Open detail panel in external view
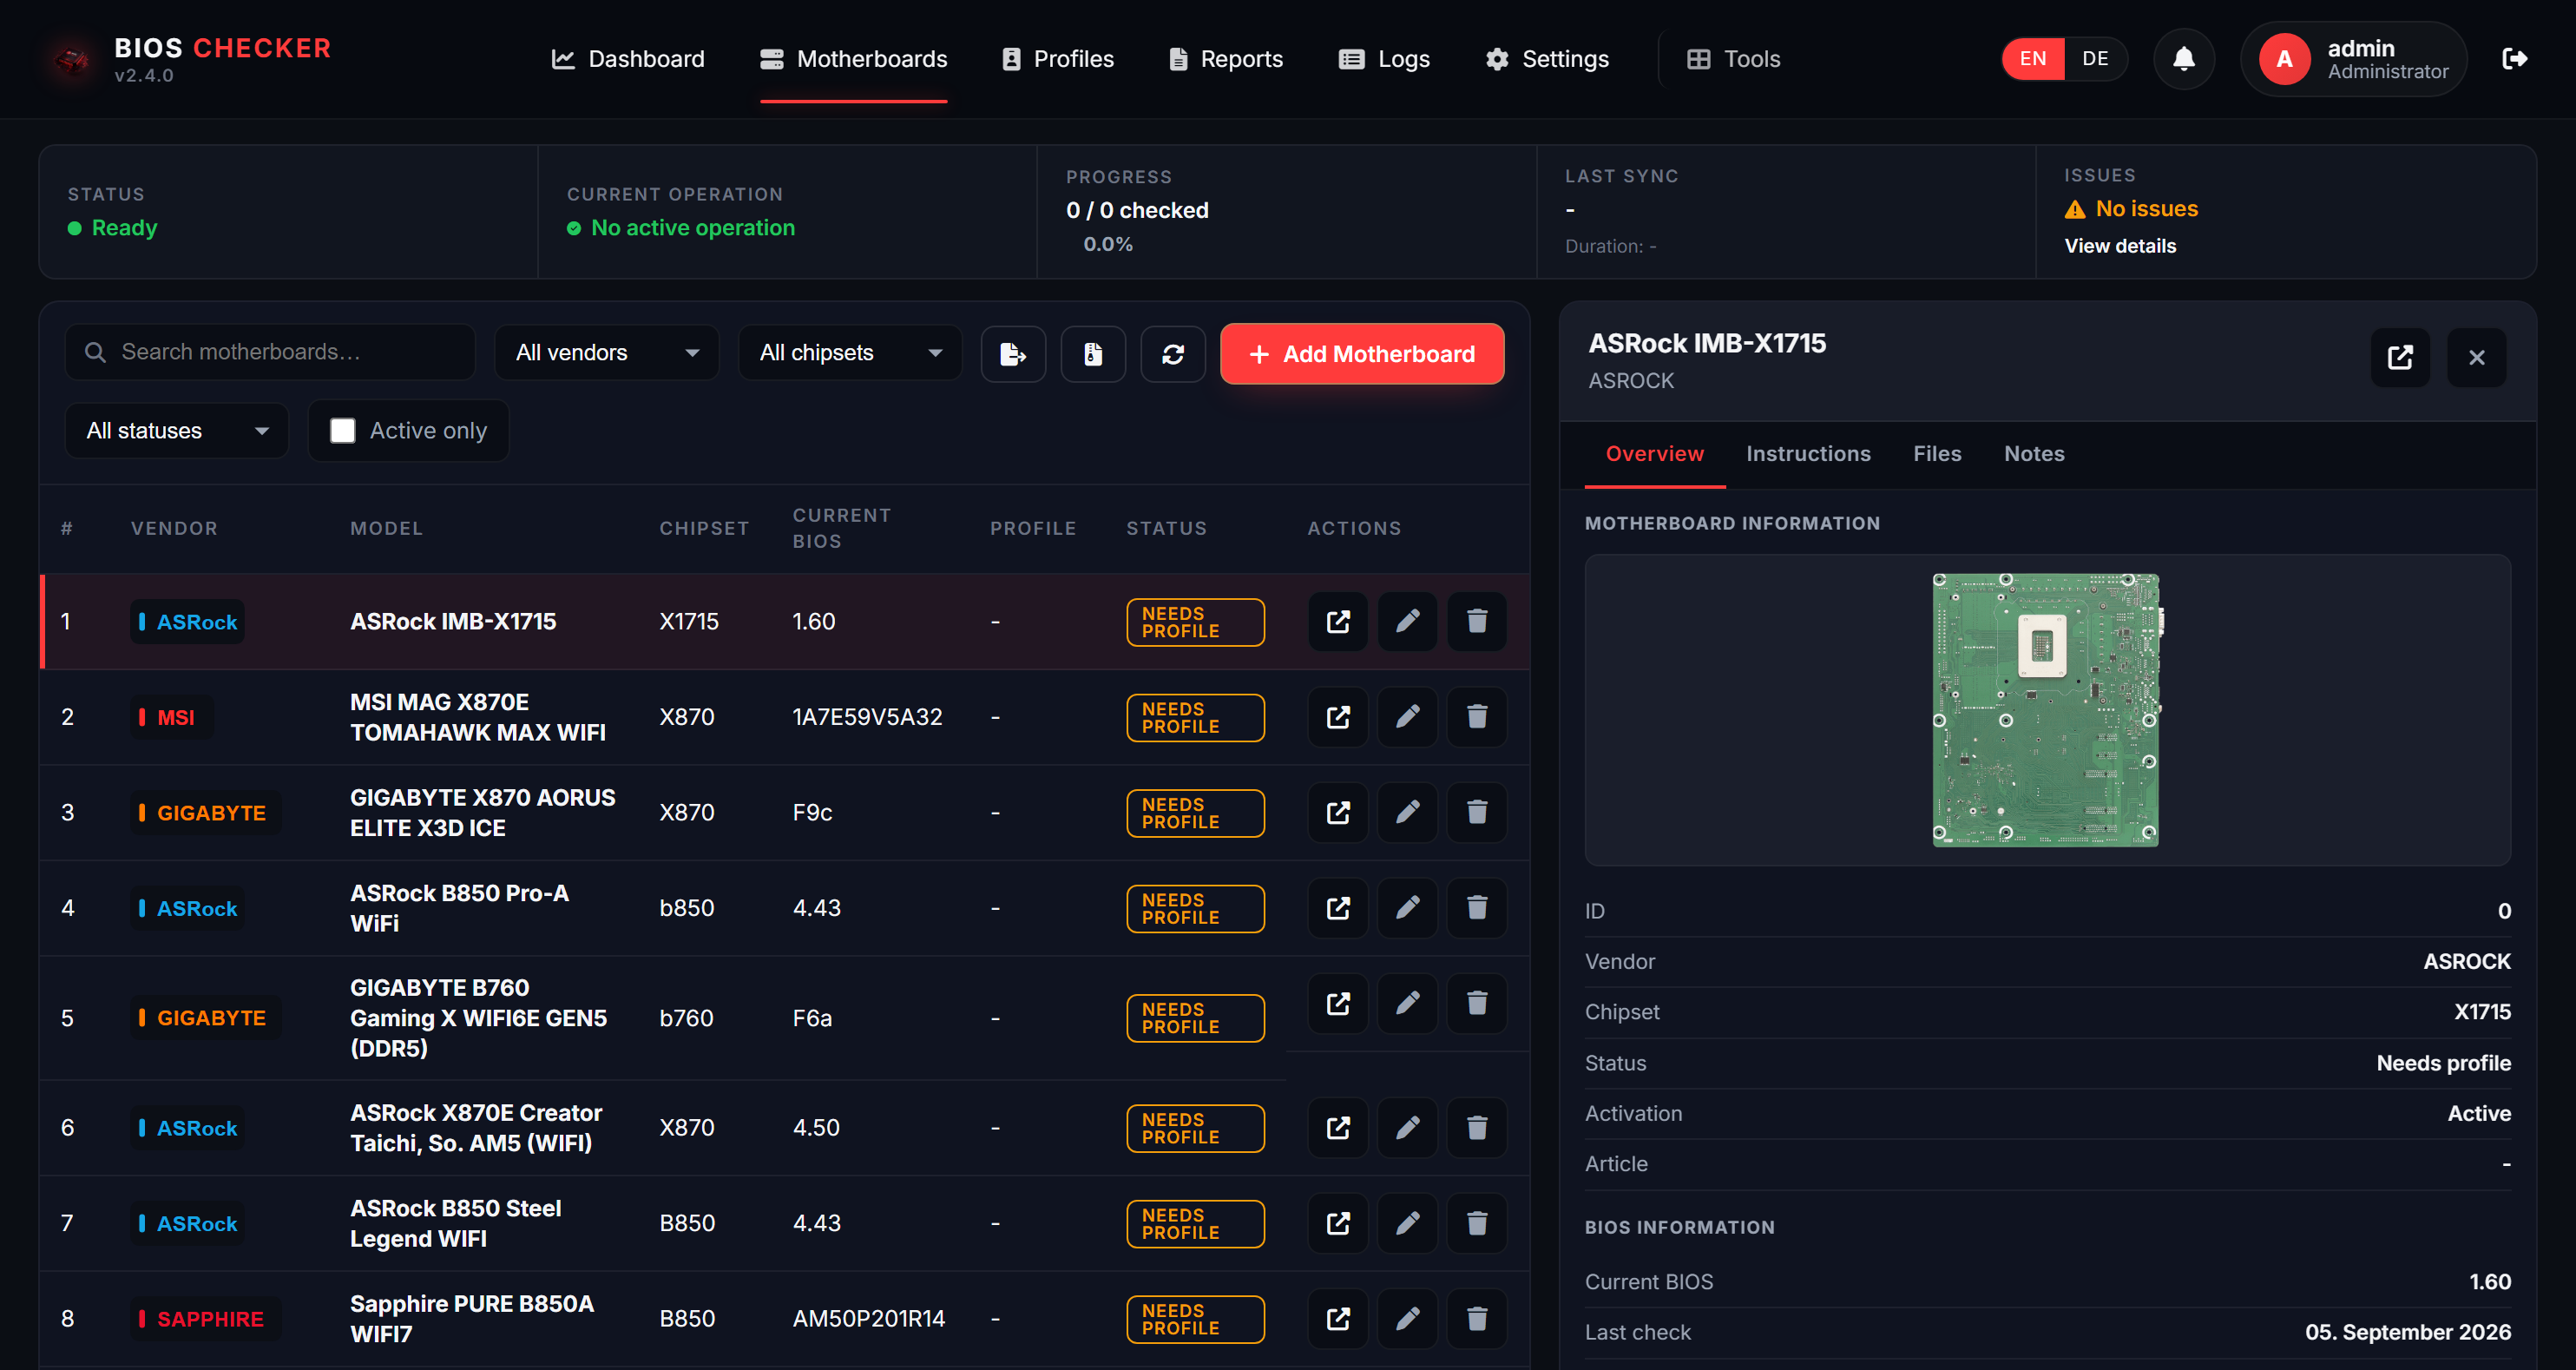The image size is (2576, 1370). pyautogui.click(x=2400, y=357)
